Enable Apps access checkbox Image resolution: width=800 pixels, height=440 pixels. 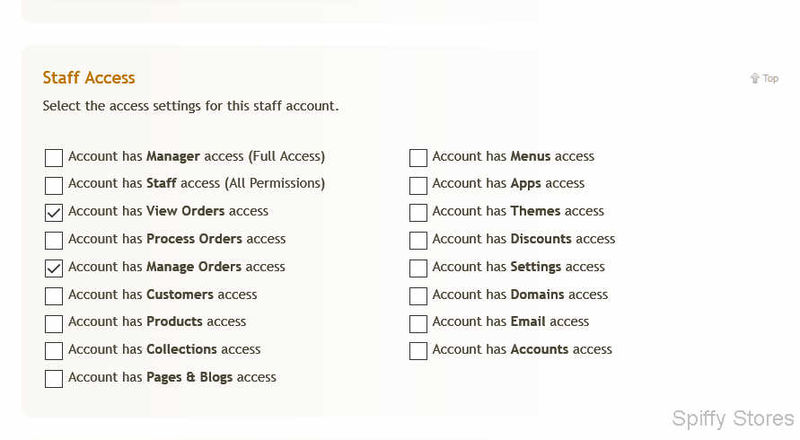(418, 185)
